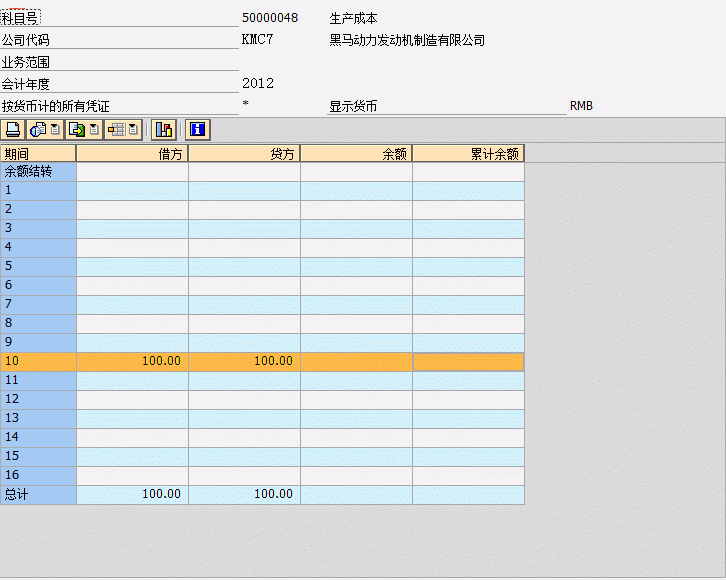Select the period 11 row label
Screen dimensions: 726x580
click(x=38, y=380)
